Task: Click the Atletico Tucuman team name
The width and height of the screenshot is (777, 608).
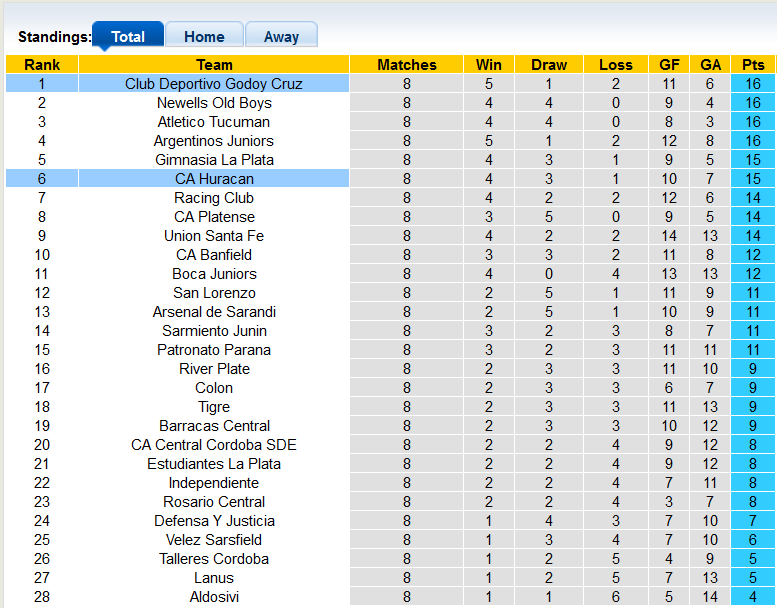Action: 214,122
